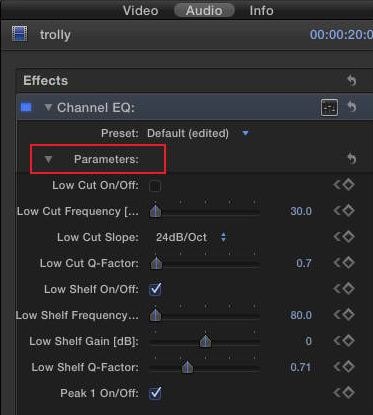Collapse the Parameters disclosure triangle
This screenshot has height=415, width=373.
click(48, 159)
